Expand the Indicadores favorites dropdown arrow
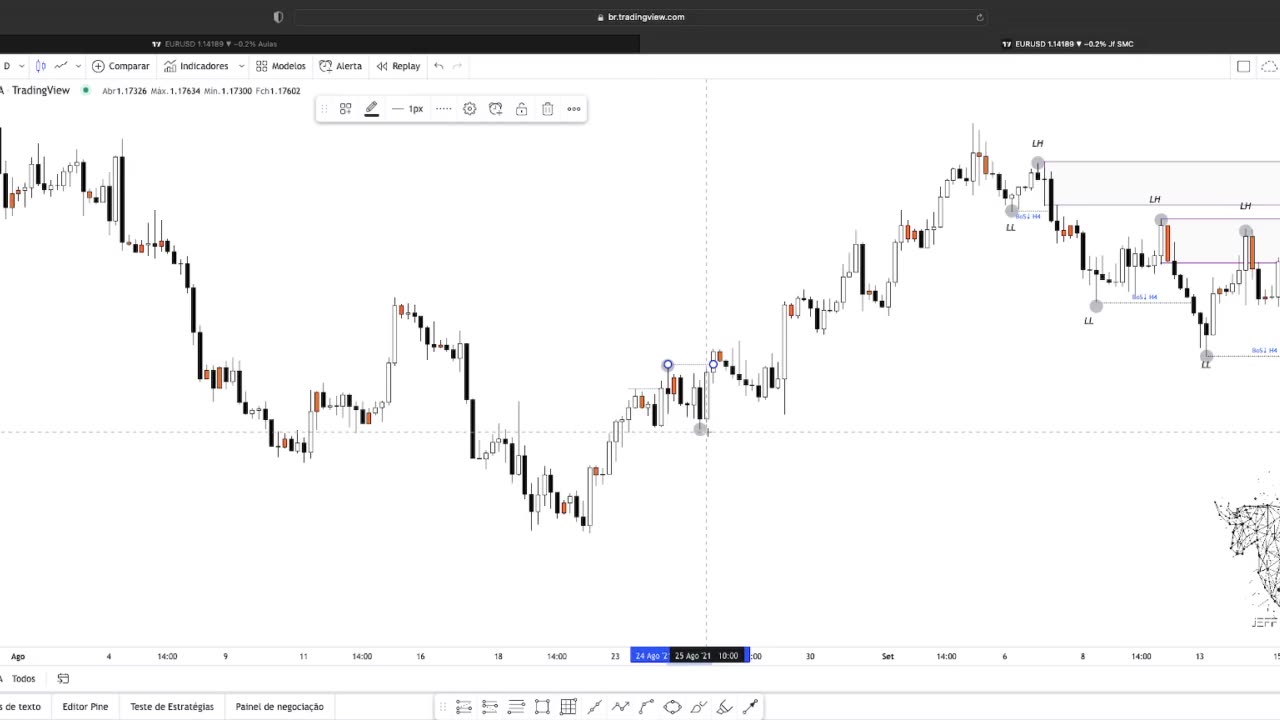1280x720 pixels. 241,66
